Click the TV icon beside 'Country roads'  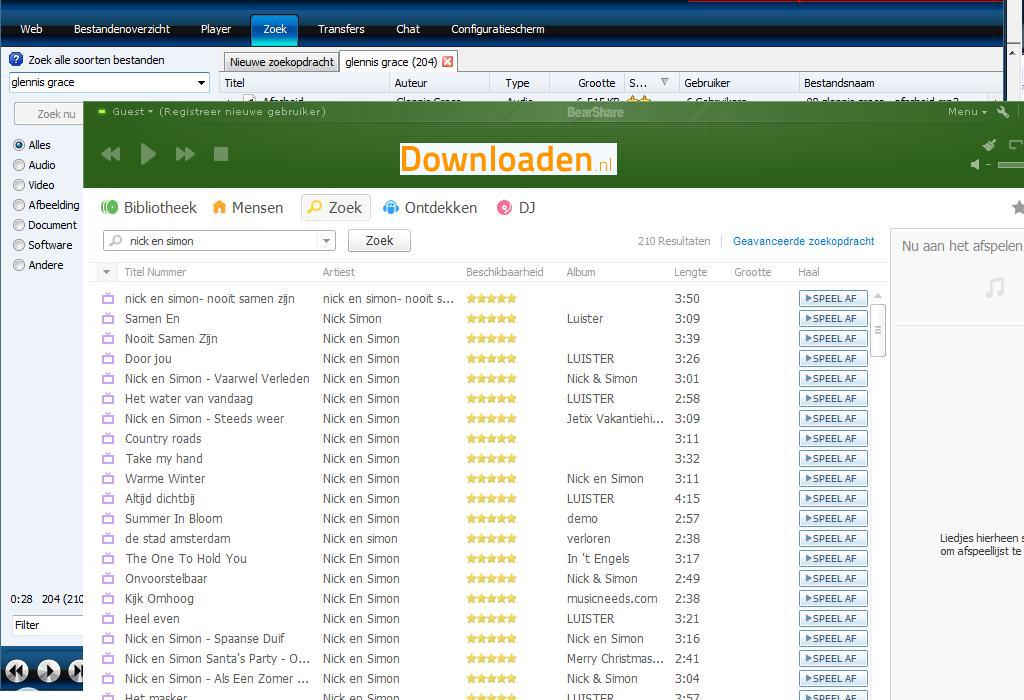click(x=108, y=439)
